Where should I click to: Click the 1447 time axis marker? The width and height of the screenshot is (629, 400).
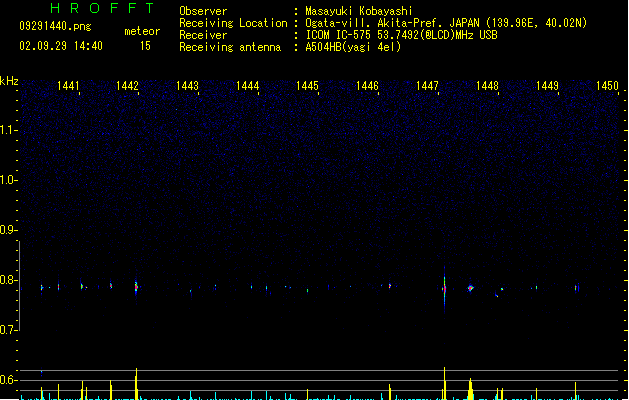427,86
